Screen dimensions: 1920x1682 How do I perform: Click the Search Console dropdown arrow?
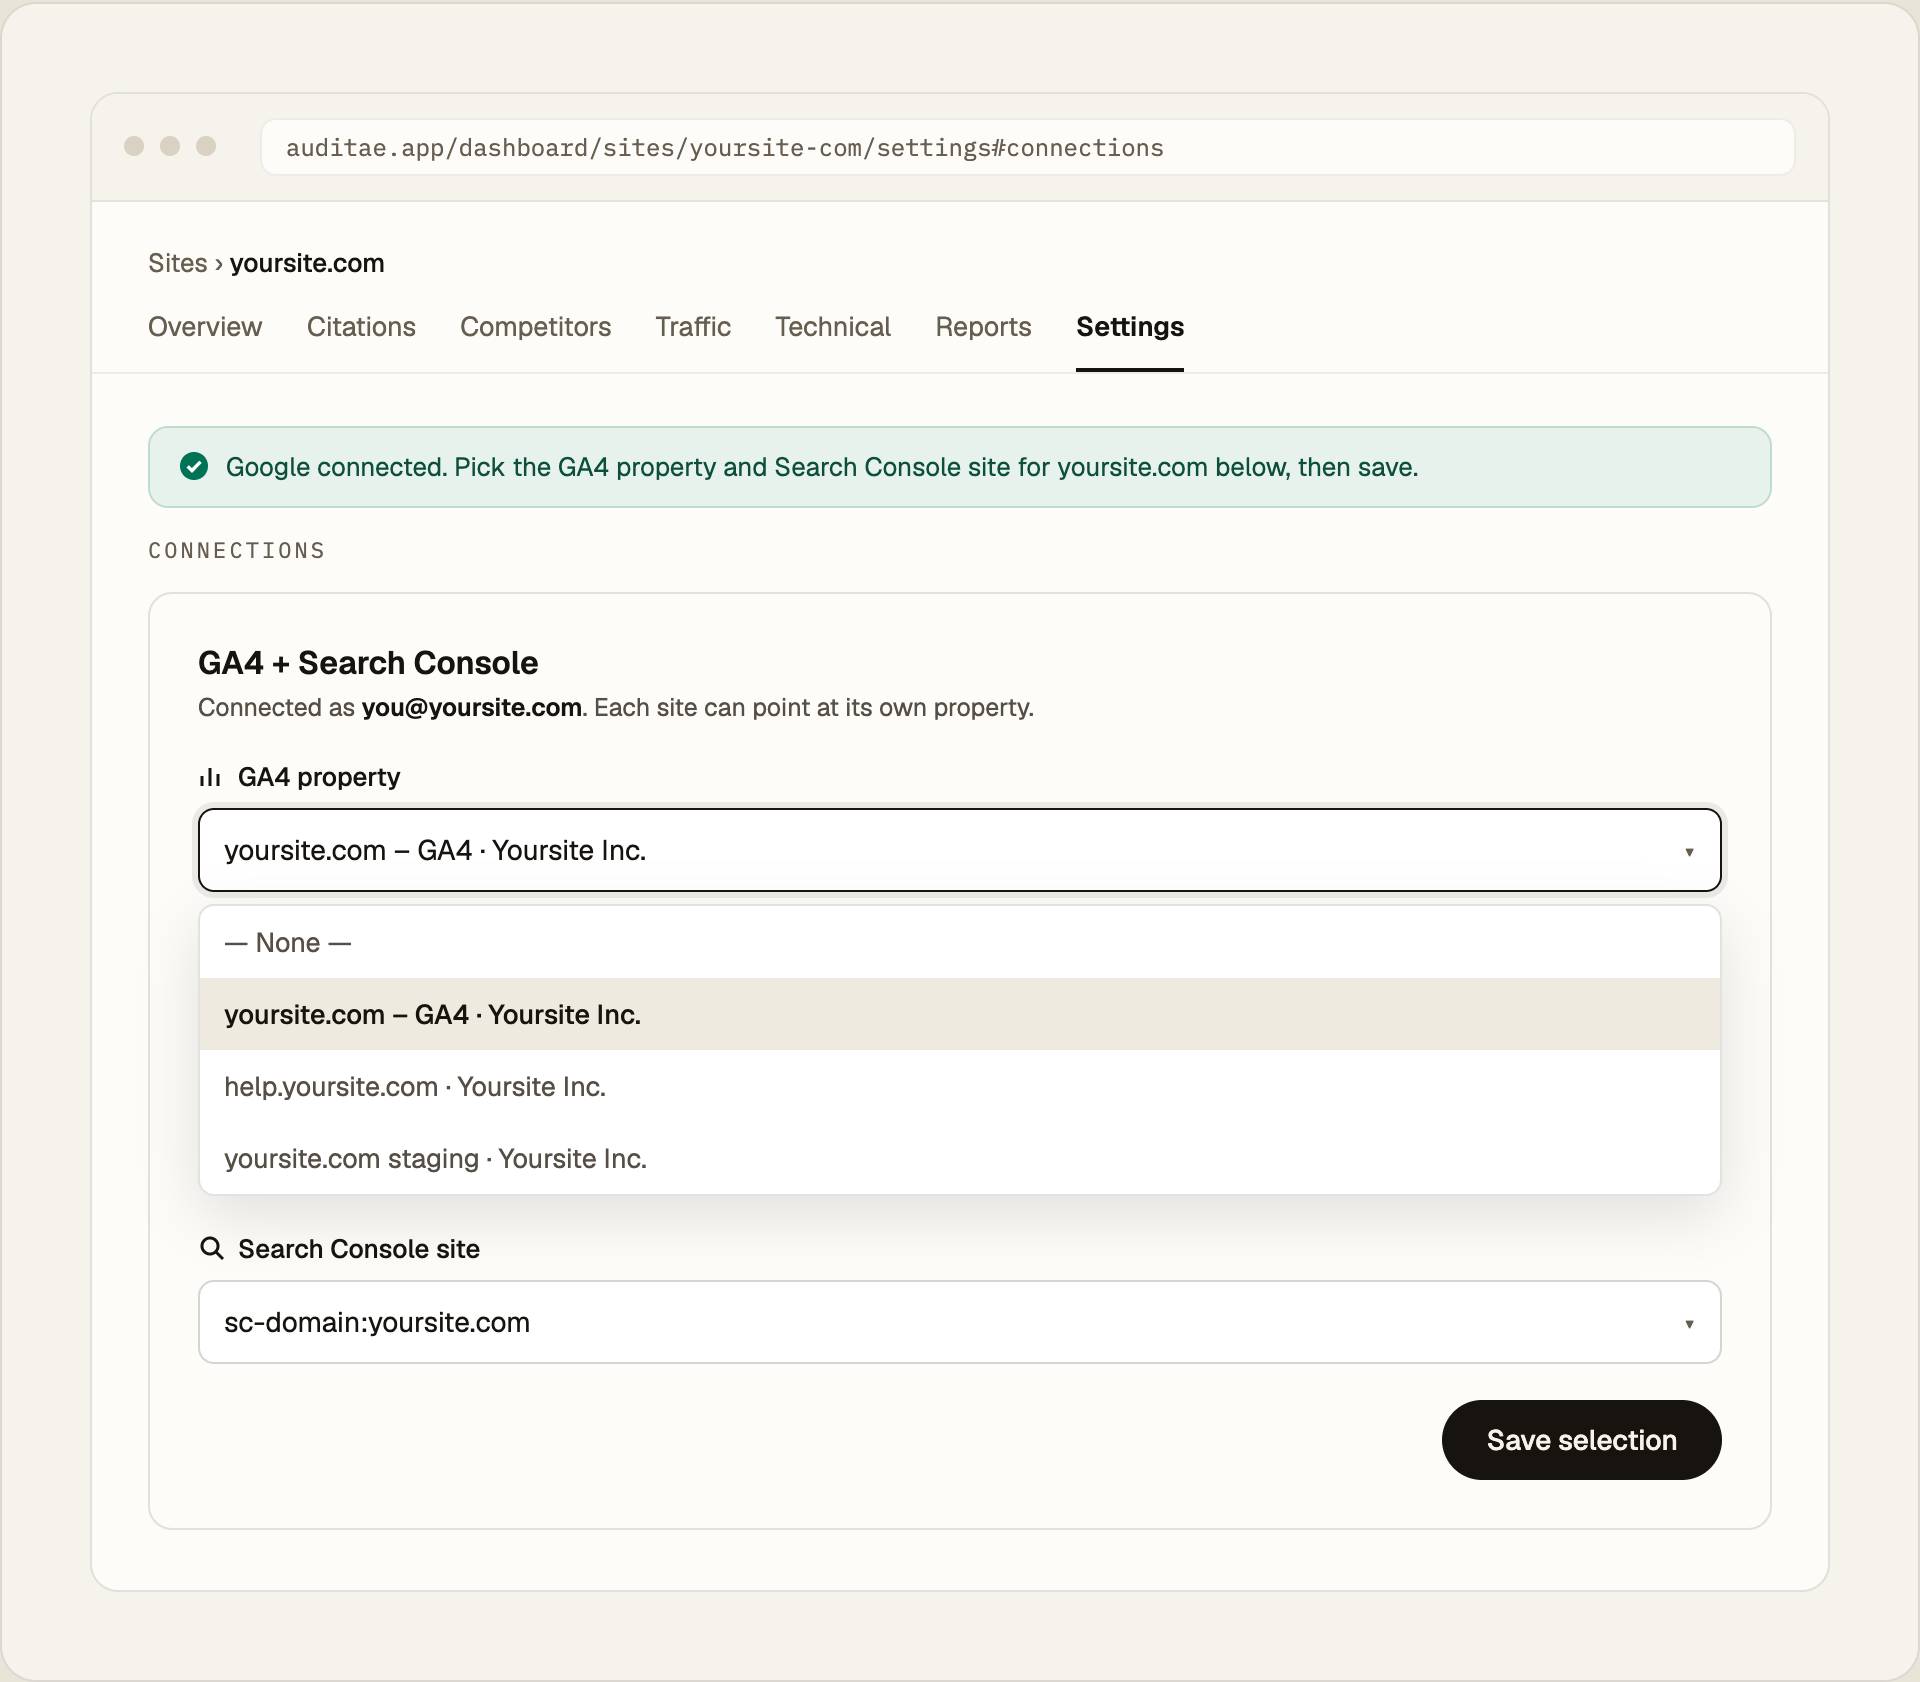click(x=1689, y=1324)
